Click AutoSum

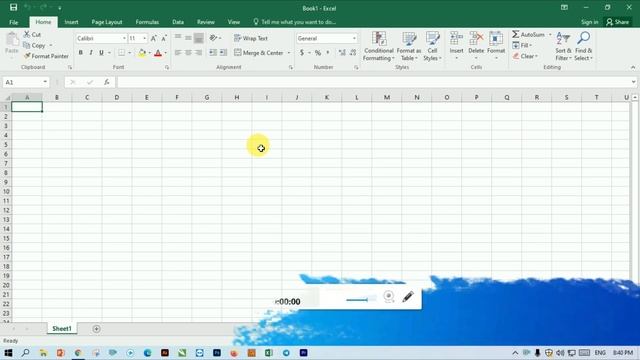pyautogui.click(x=529, y=35)
